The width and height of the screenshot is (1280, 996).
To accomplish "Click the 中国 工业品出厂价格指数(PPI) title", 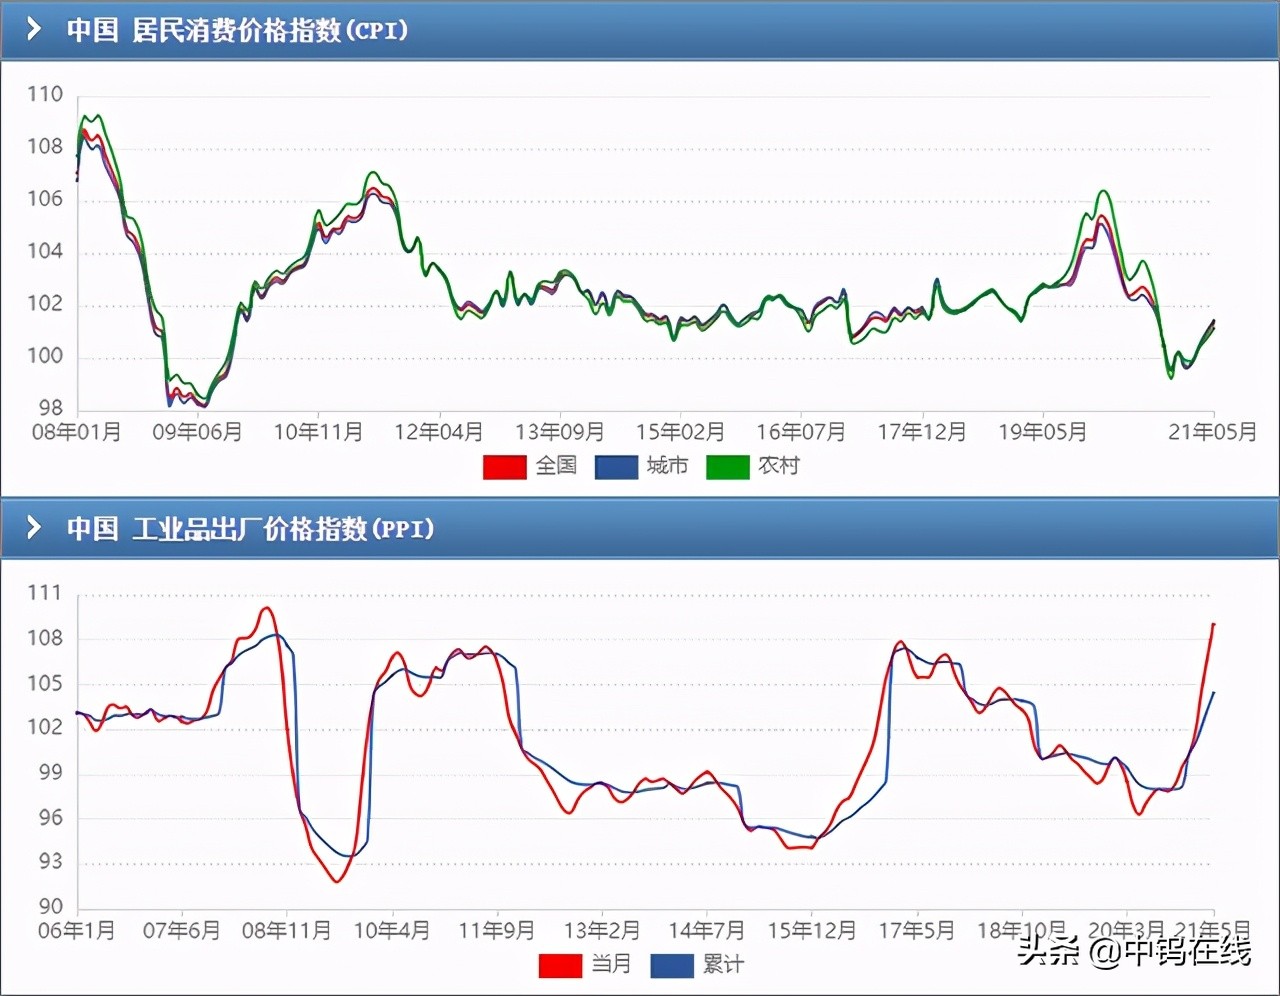I will click(250, 528).
